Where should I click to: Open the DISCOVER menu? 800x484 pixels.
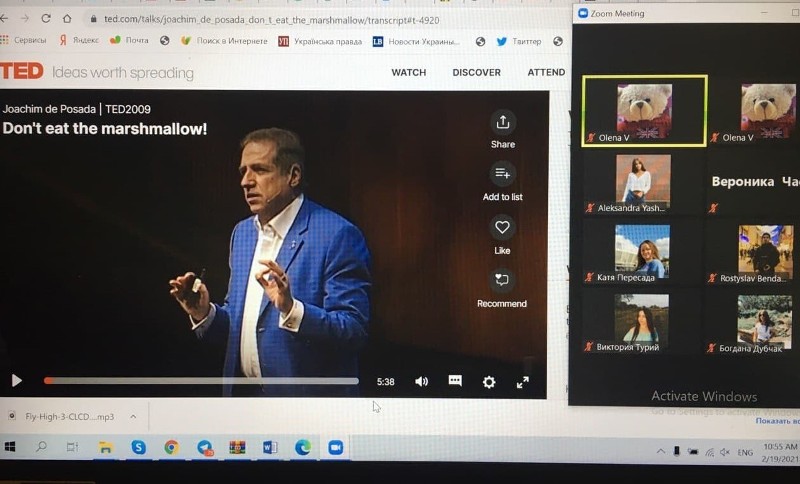pyautogui.click(x=477, y=72)
